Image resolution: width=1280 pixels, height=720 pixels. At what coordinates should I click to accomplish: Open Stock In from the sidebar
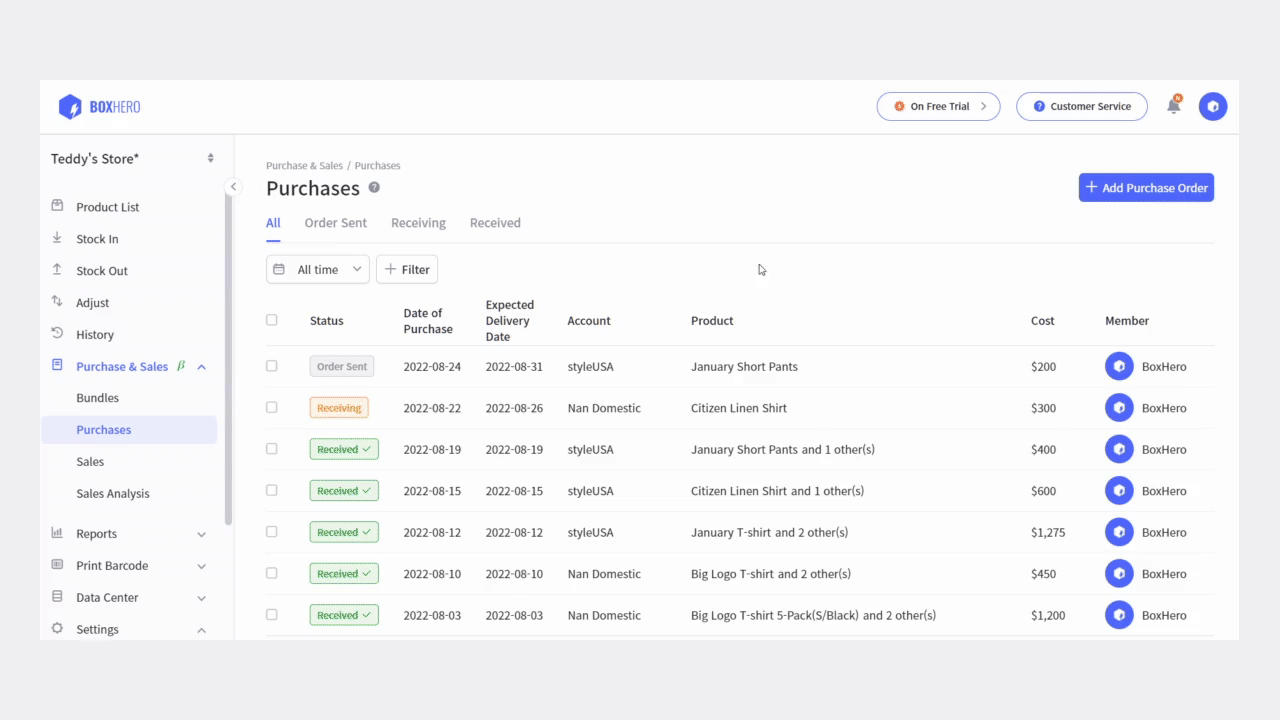coord(97,239)
